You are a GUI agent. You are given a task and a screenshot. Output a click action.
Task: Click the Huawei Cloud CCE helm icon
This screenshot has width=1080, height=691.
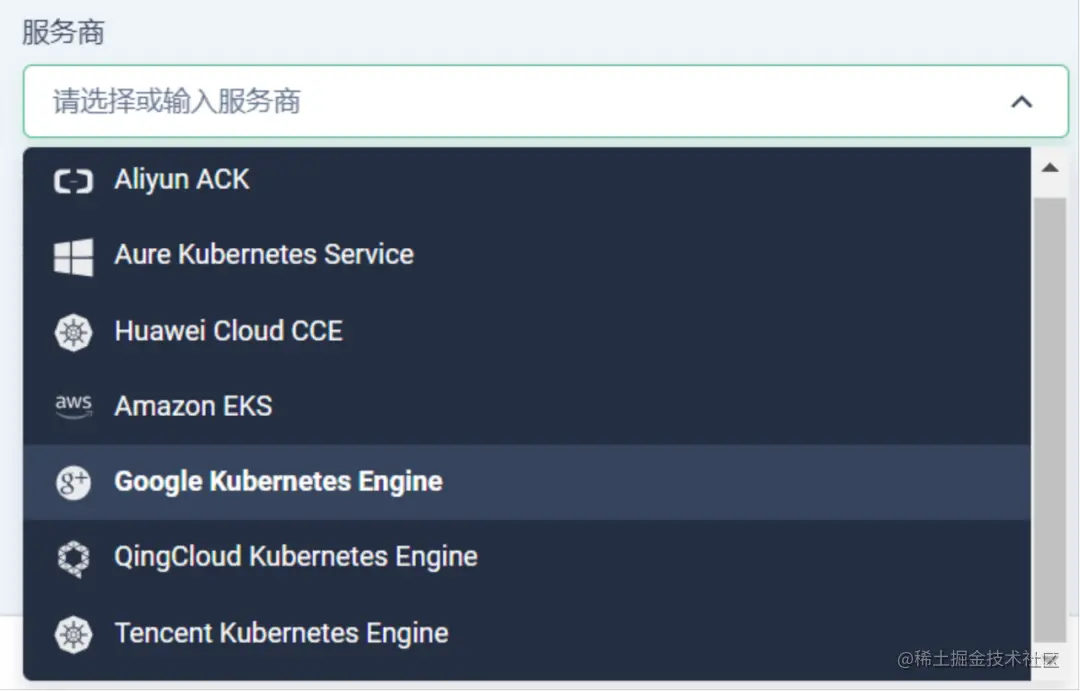[x=73, y=332]
